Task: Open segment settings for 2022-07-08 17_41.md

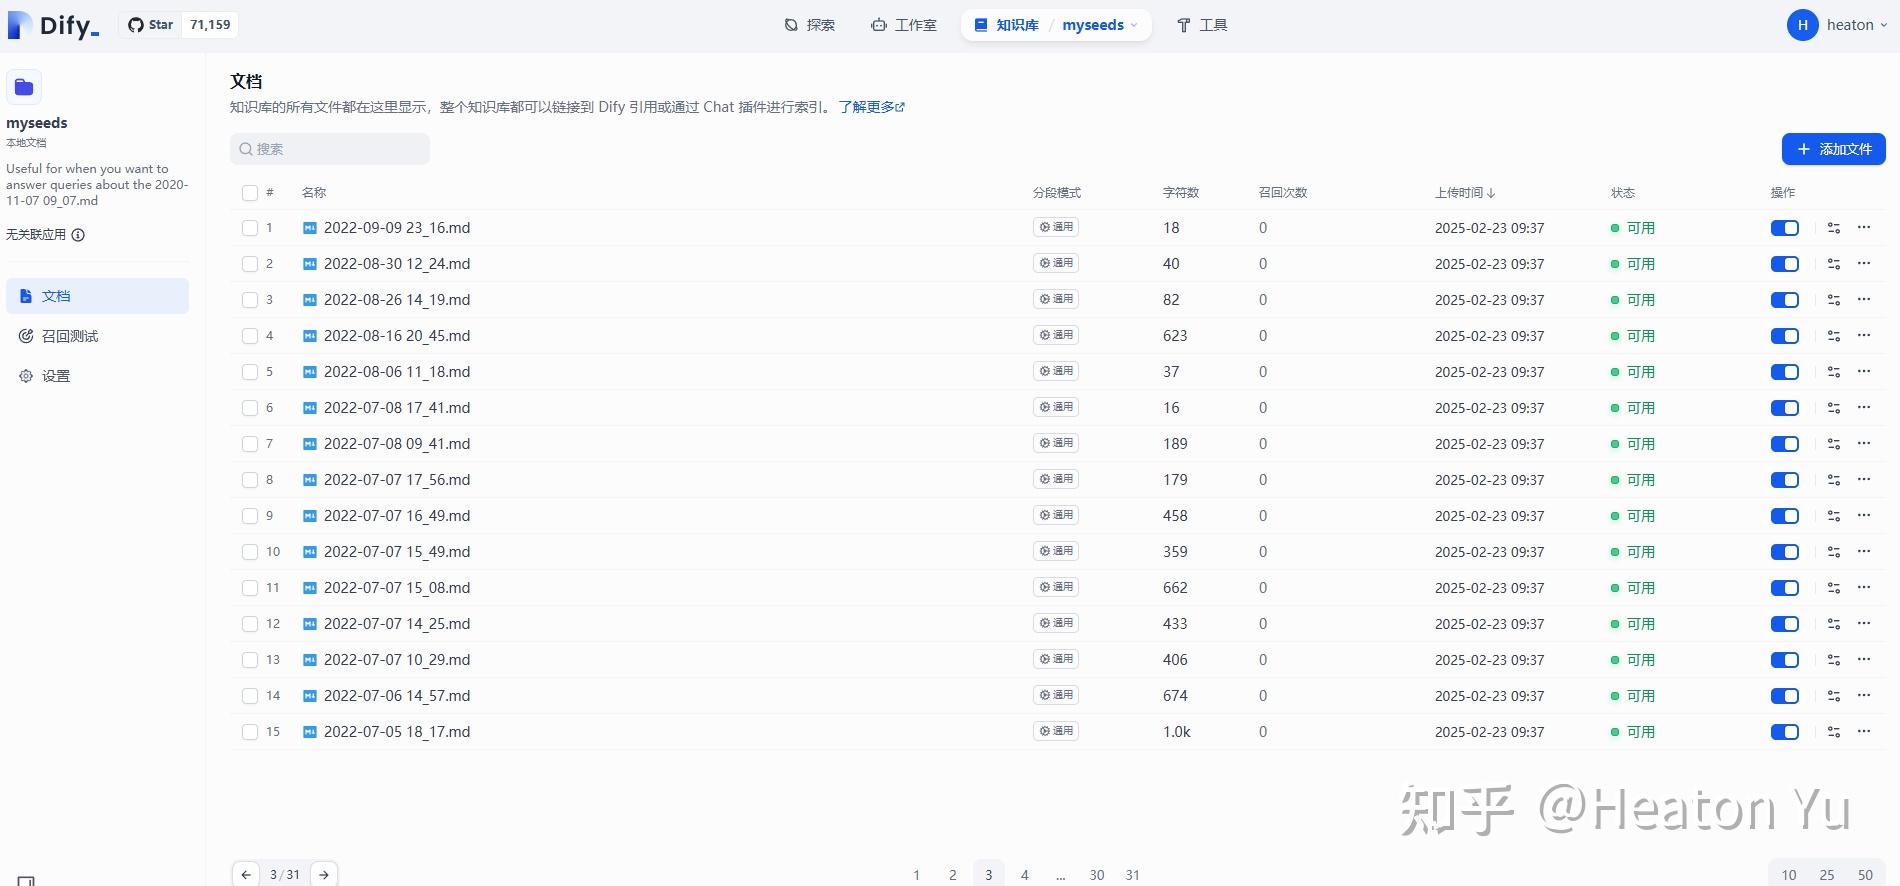Action: (1833, 408)
